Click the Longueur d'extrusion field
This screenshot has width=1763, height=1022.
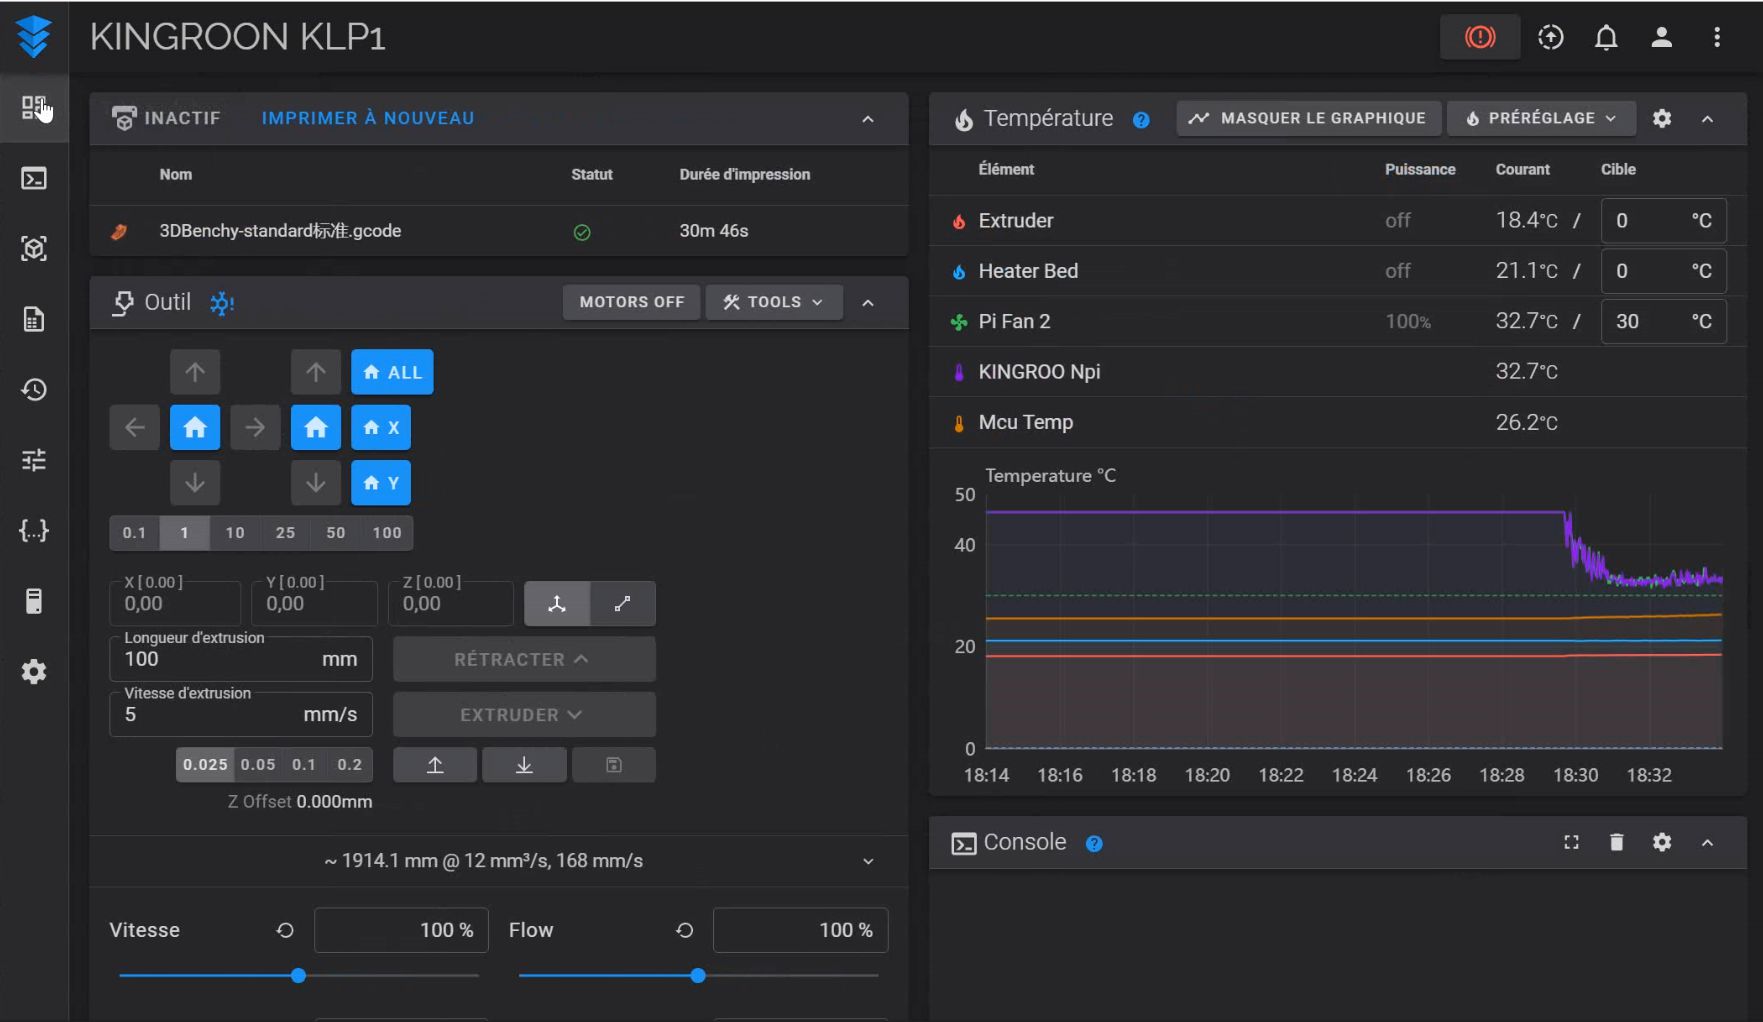click(241, 659)
